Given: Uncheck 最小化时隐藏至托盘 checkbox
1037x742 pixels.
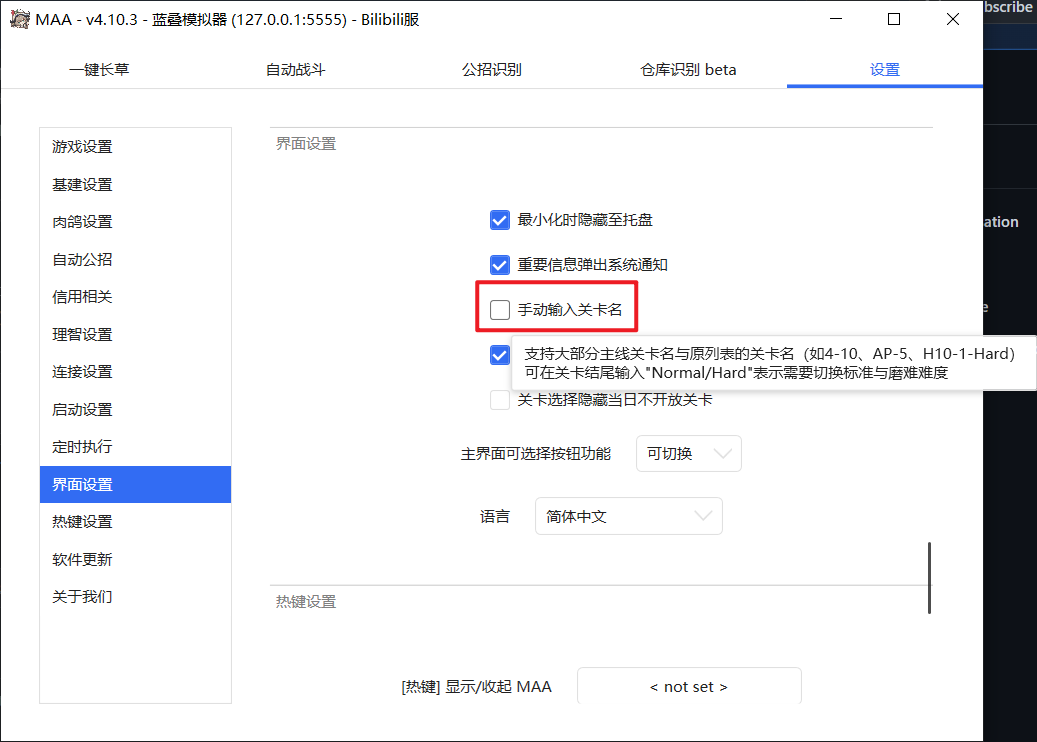Looking at the screenshot, I should point(500,220).
